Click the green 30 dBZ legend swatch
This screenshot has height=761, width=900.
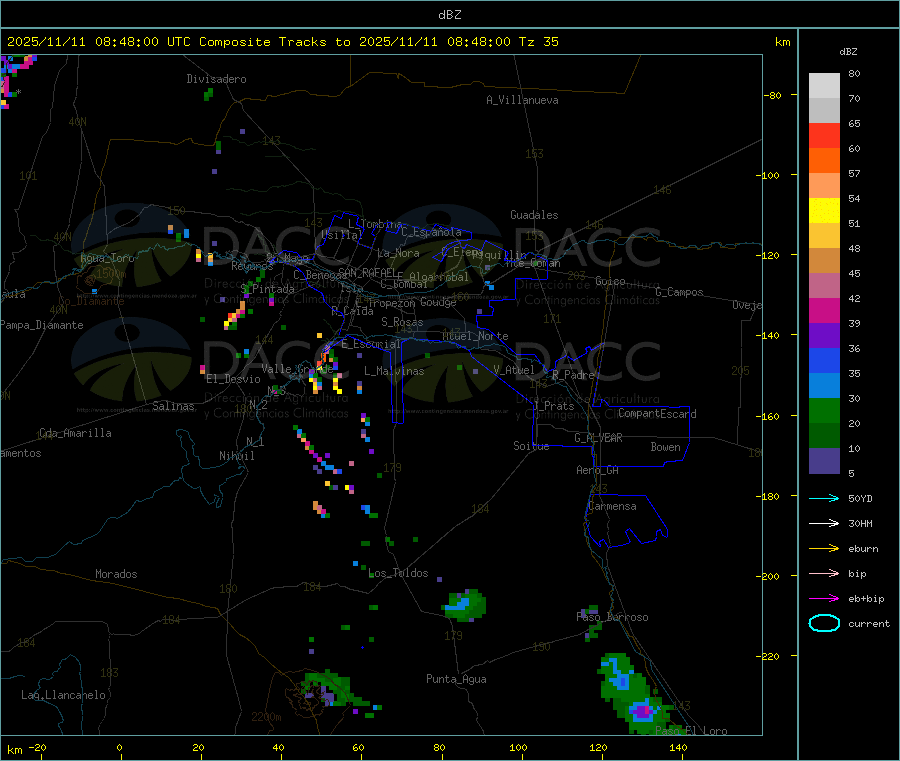click(824, 410)
